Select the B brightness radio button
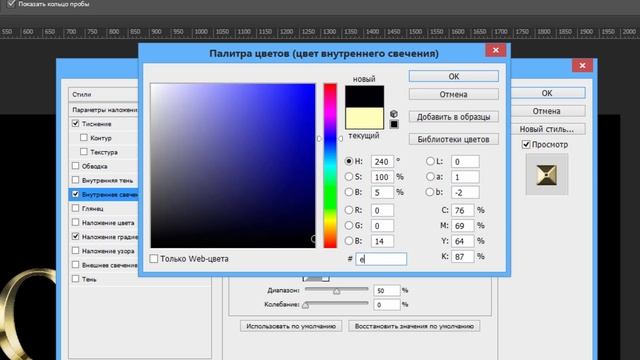This screenshot has width=640, height=360. click(349, 192)
